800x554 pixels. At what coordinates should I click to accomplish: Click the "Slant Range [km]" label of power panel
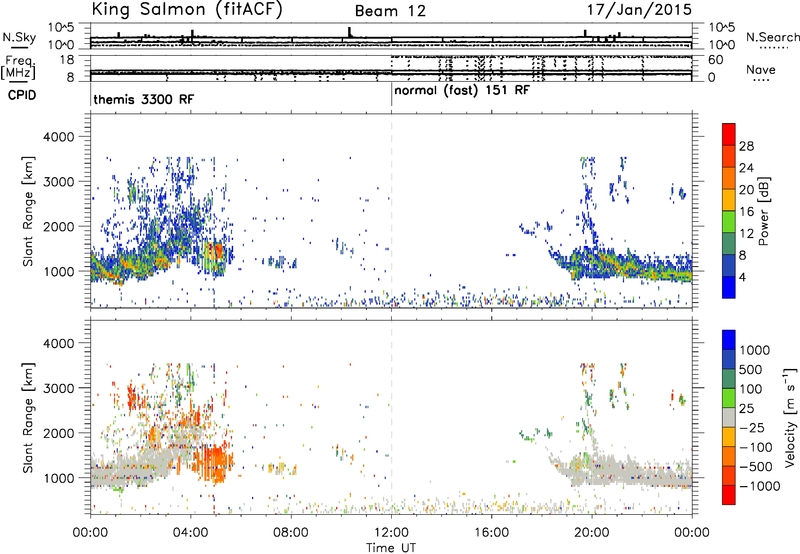tap(28, 211)
